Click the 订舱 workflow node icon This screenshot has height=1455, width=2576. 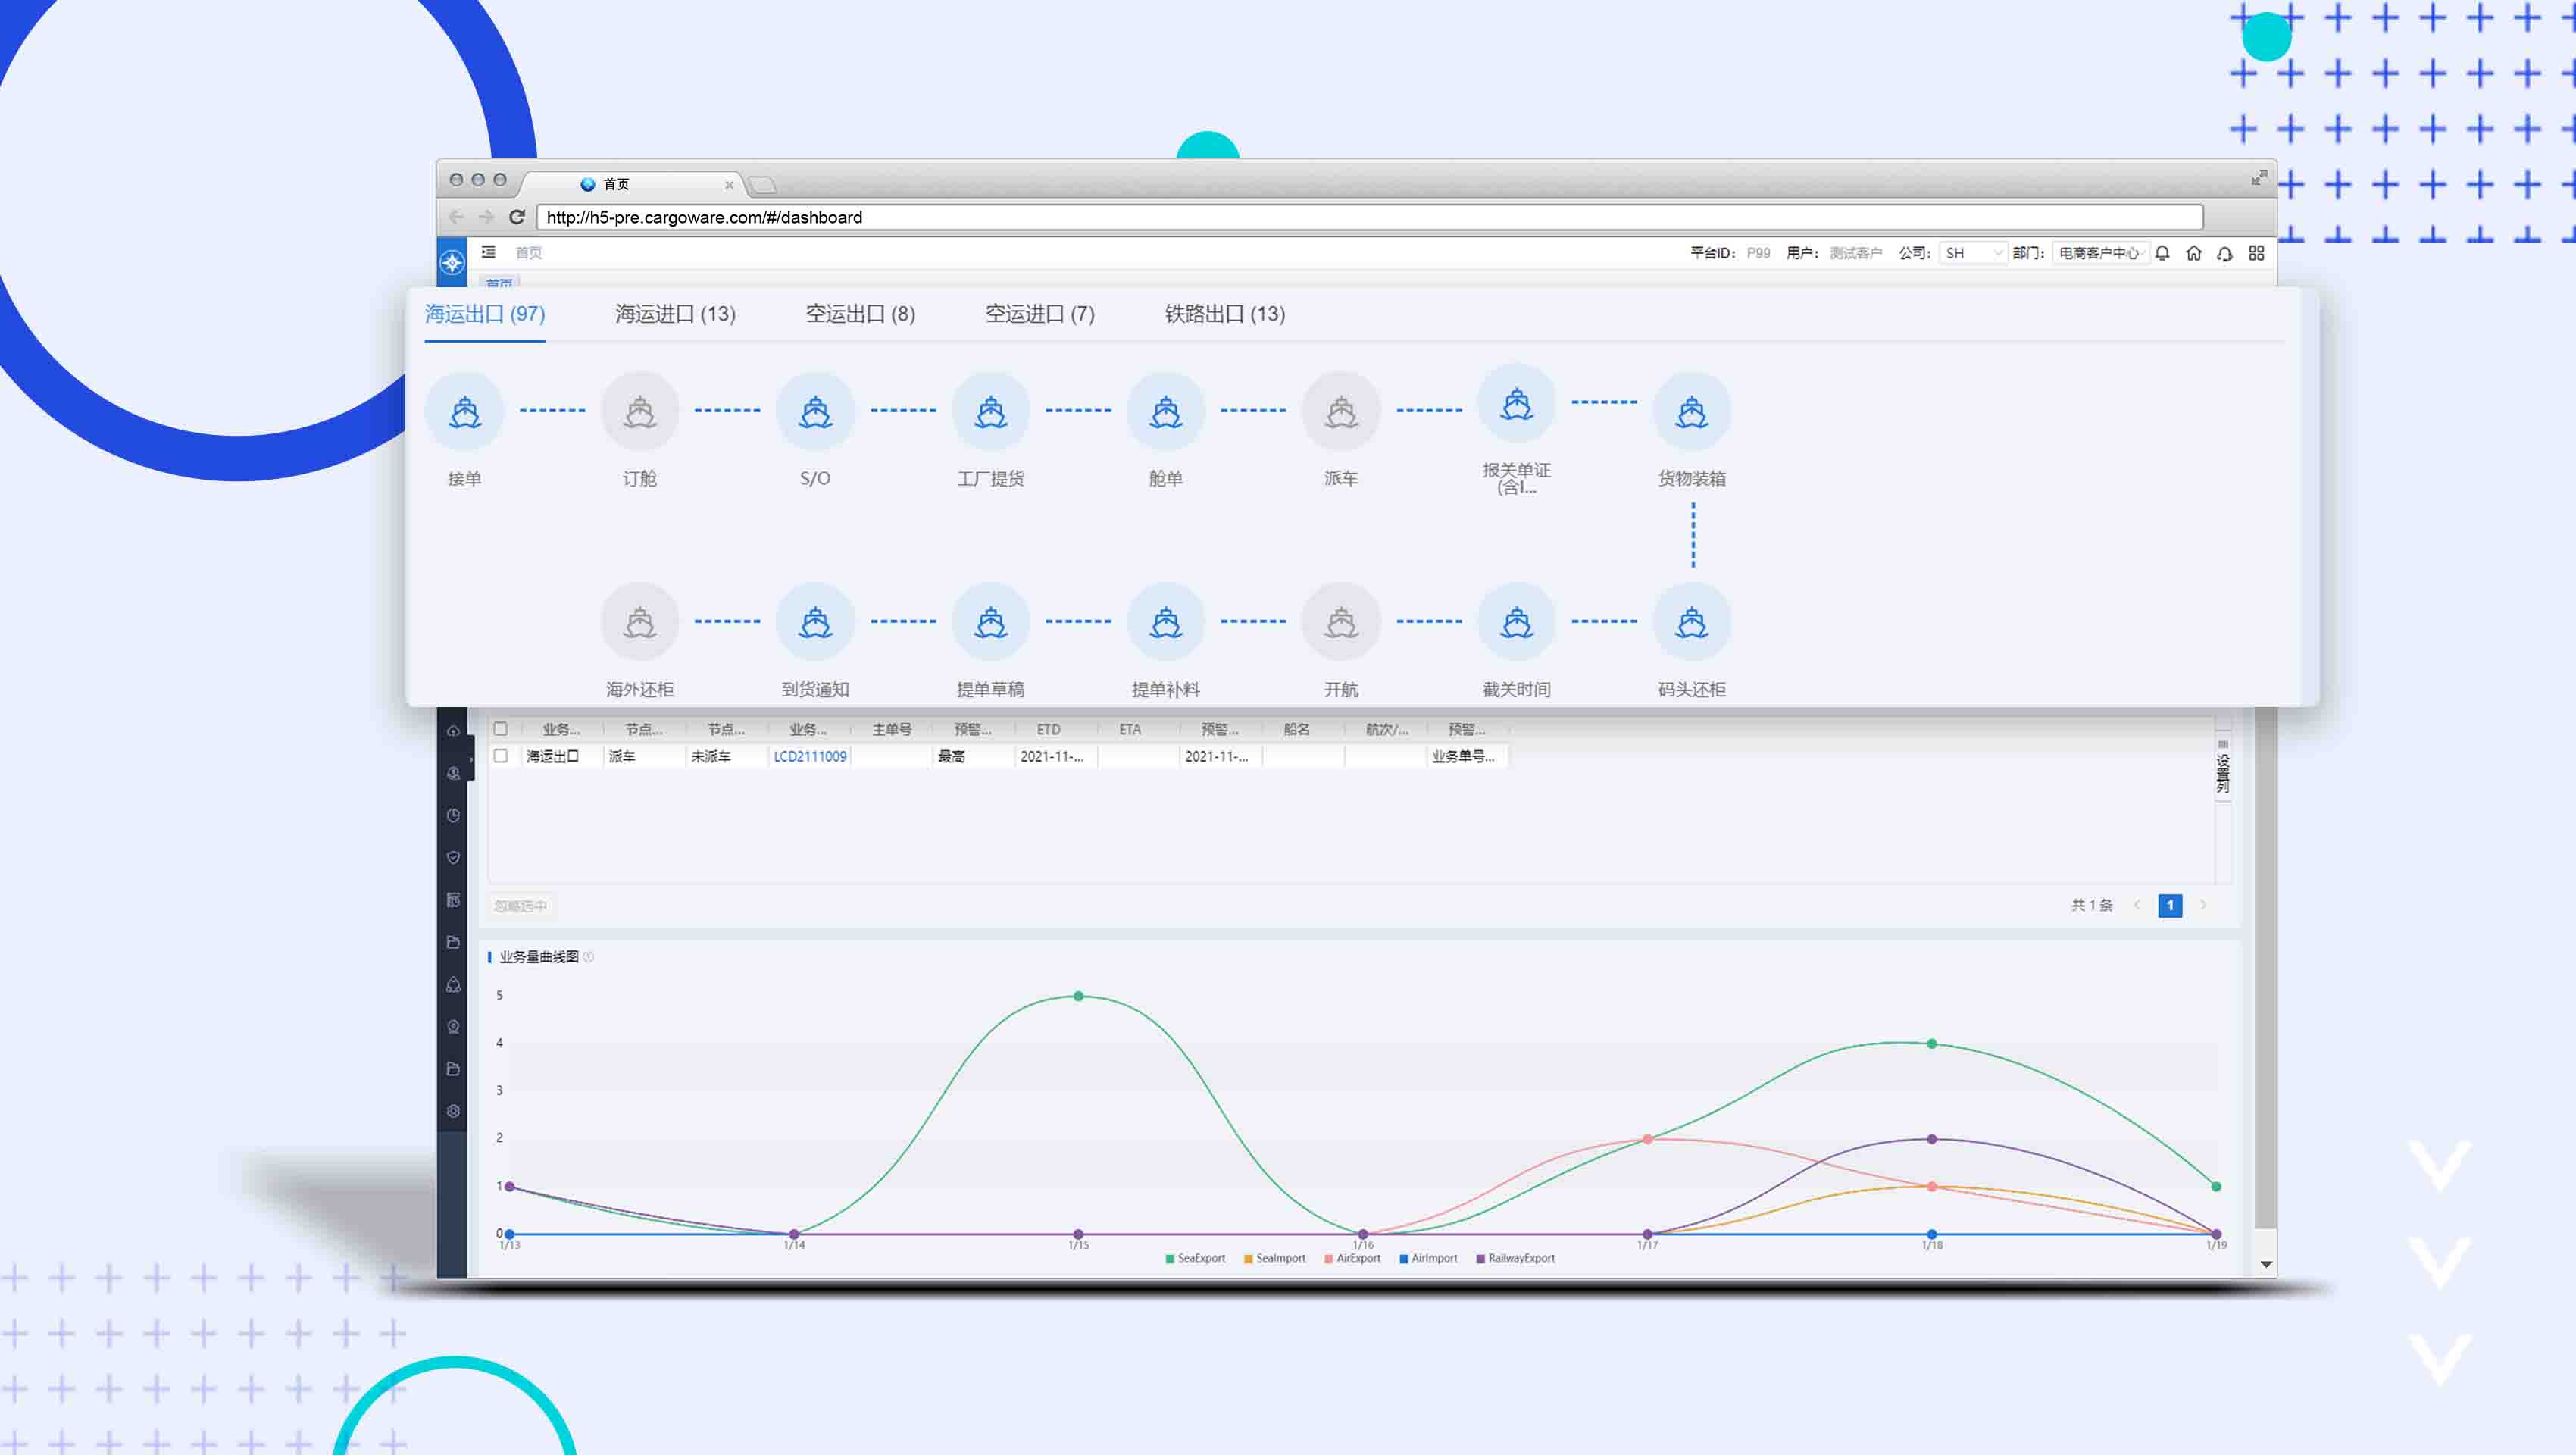[x=640, y=411]
